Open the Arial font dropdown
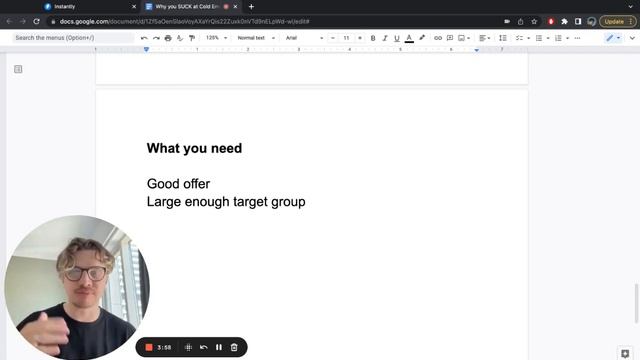The width and height of the screenshot is (640, 360). 304,38
